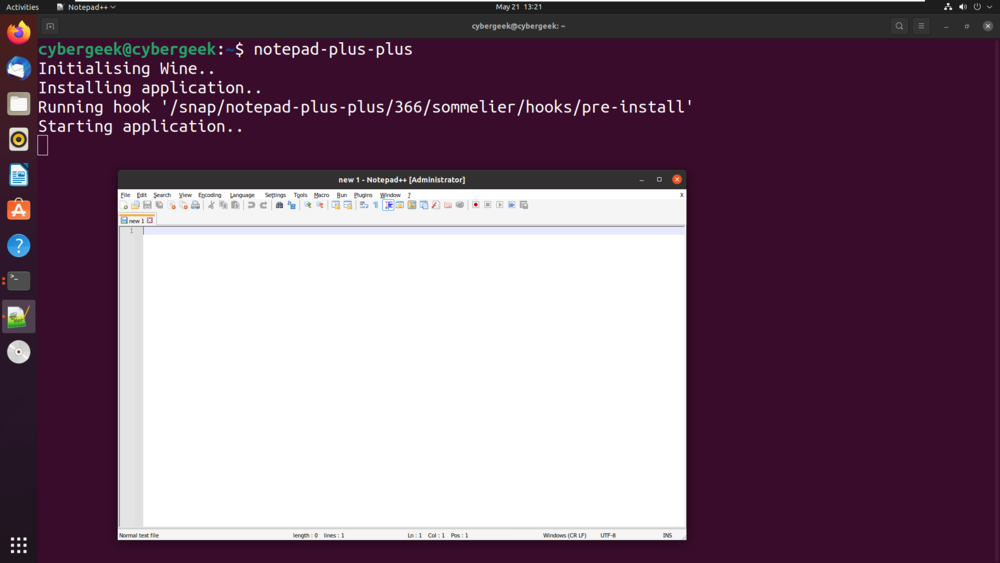This screenshot has width=1000, height=563.
Task: Click the Open file folder icon
Action: tap(135, 205)
